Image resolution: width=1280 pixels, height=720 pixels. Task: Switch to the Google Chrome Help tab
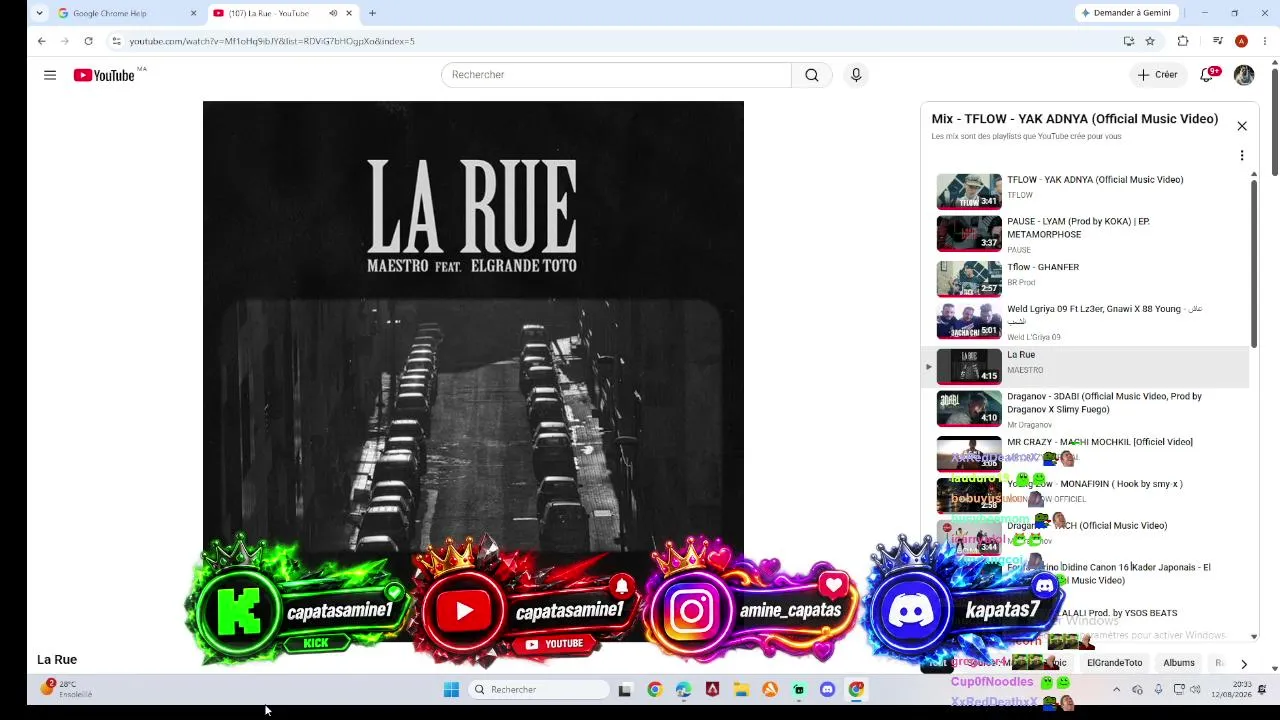point(127,13)
